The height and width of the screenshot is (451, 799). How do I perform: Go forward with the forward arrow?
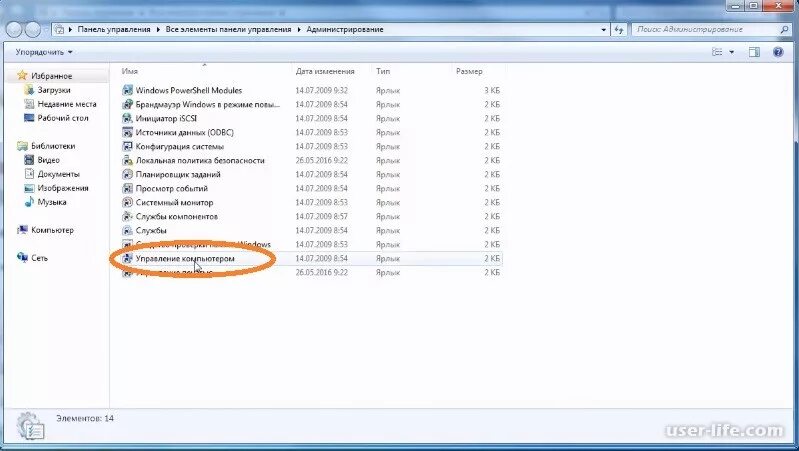point(33,30)
